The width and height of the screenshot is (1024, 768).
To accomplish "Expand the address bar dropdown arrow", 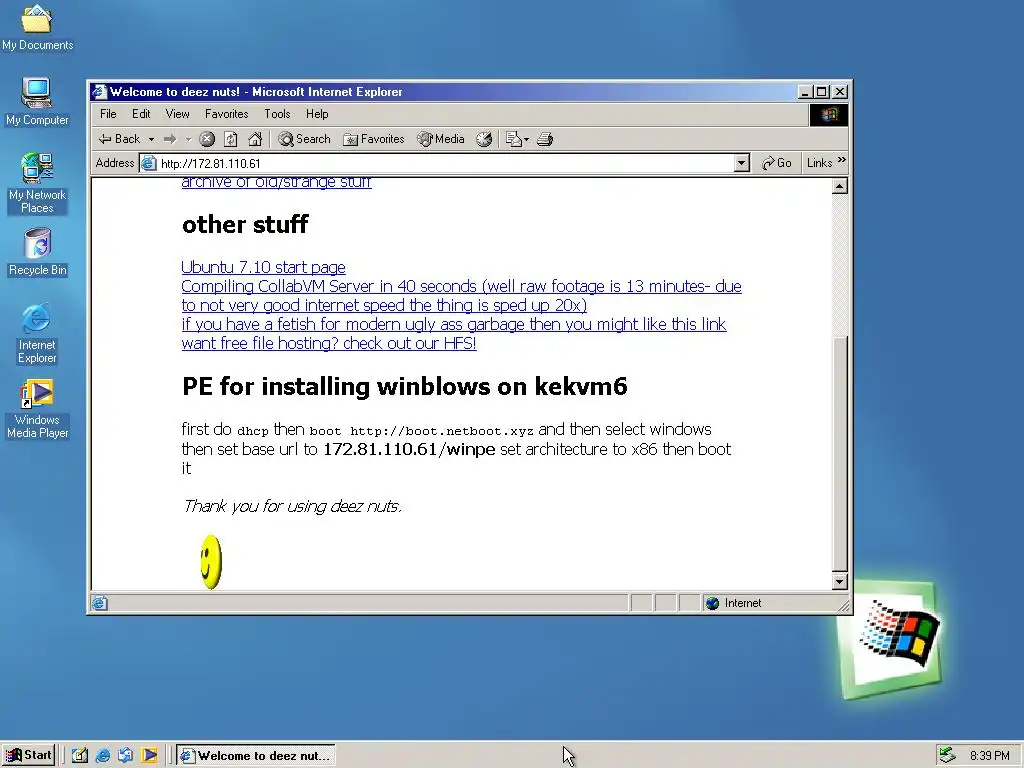I will click(x=741, y=163).
